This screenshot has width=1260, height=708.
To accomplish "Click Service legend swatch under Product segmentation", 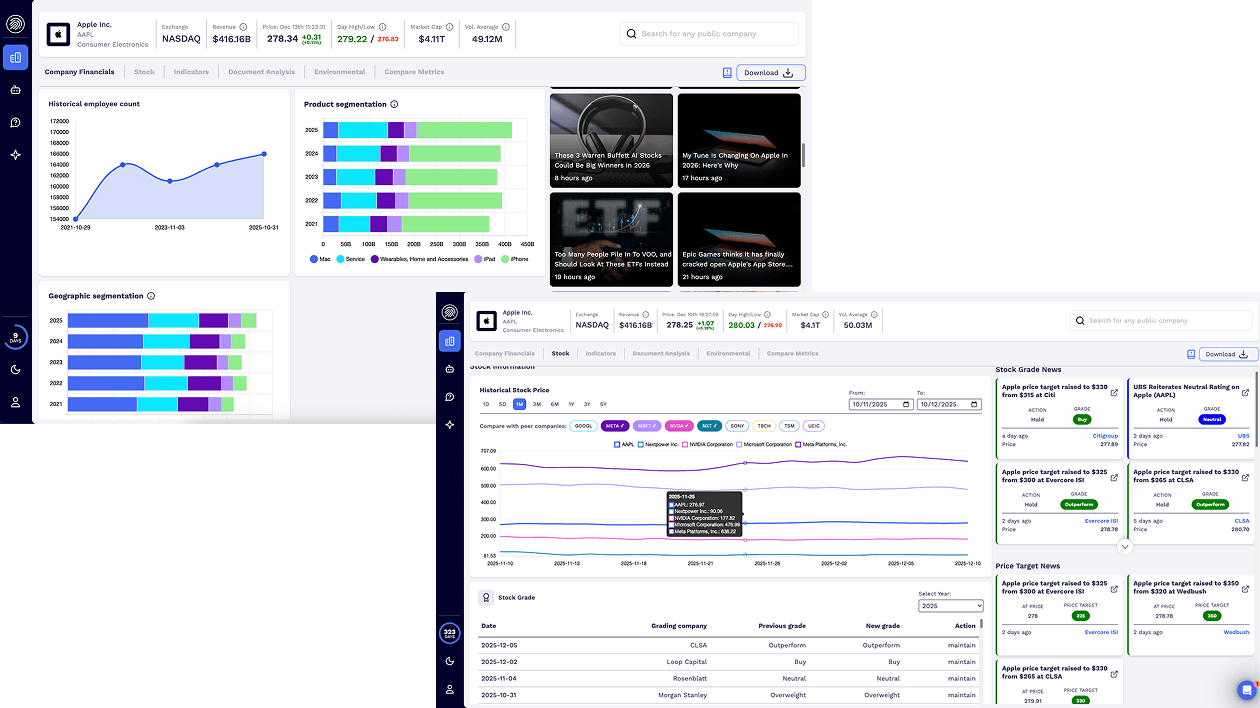I will 339,259.
